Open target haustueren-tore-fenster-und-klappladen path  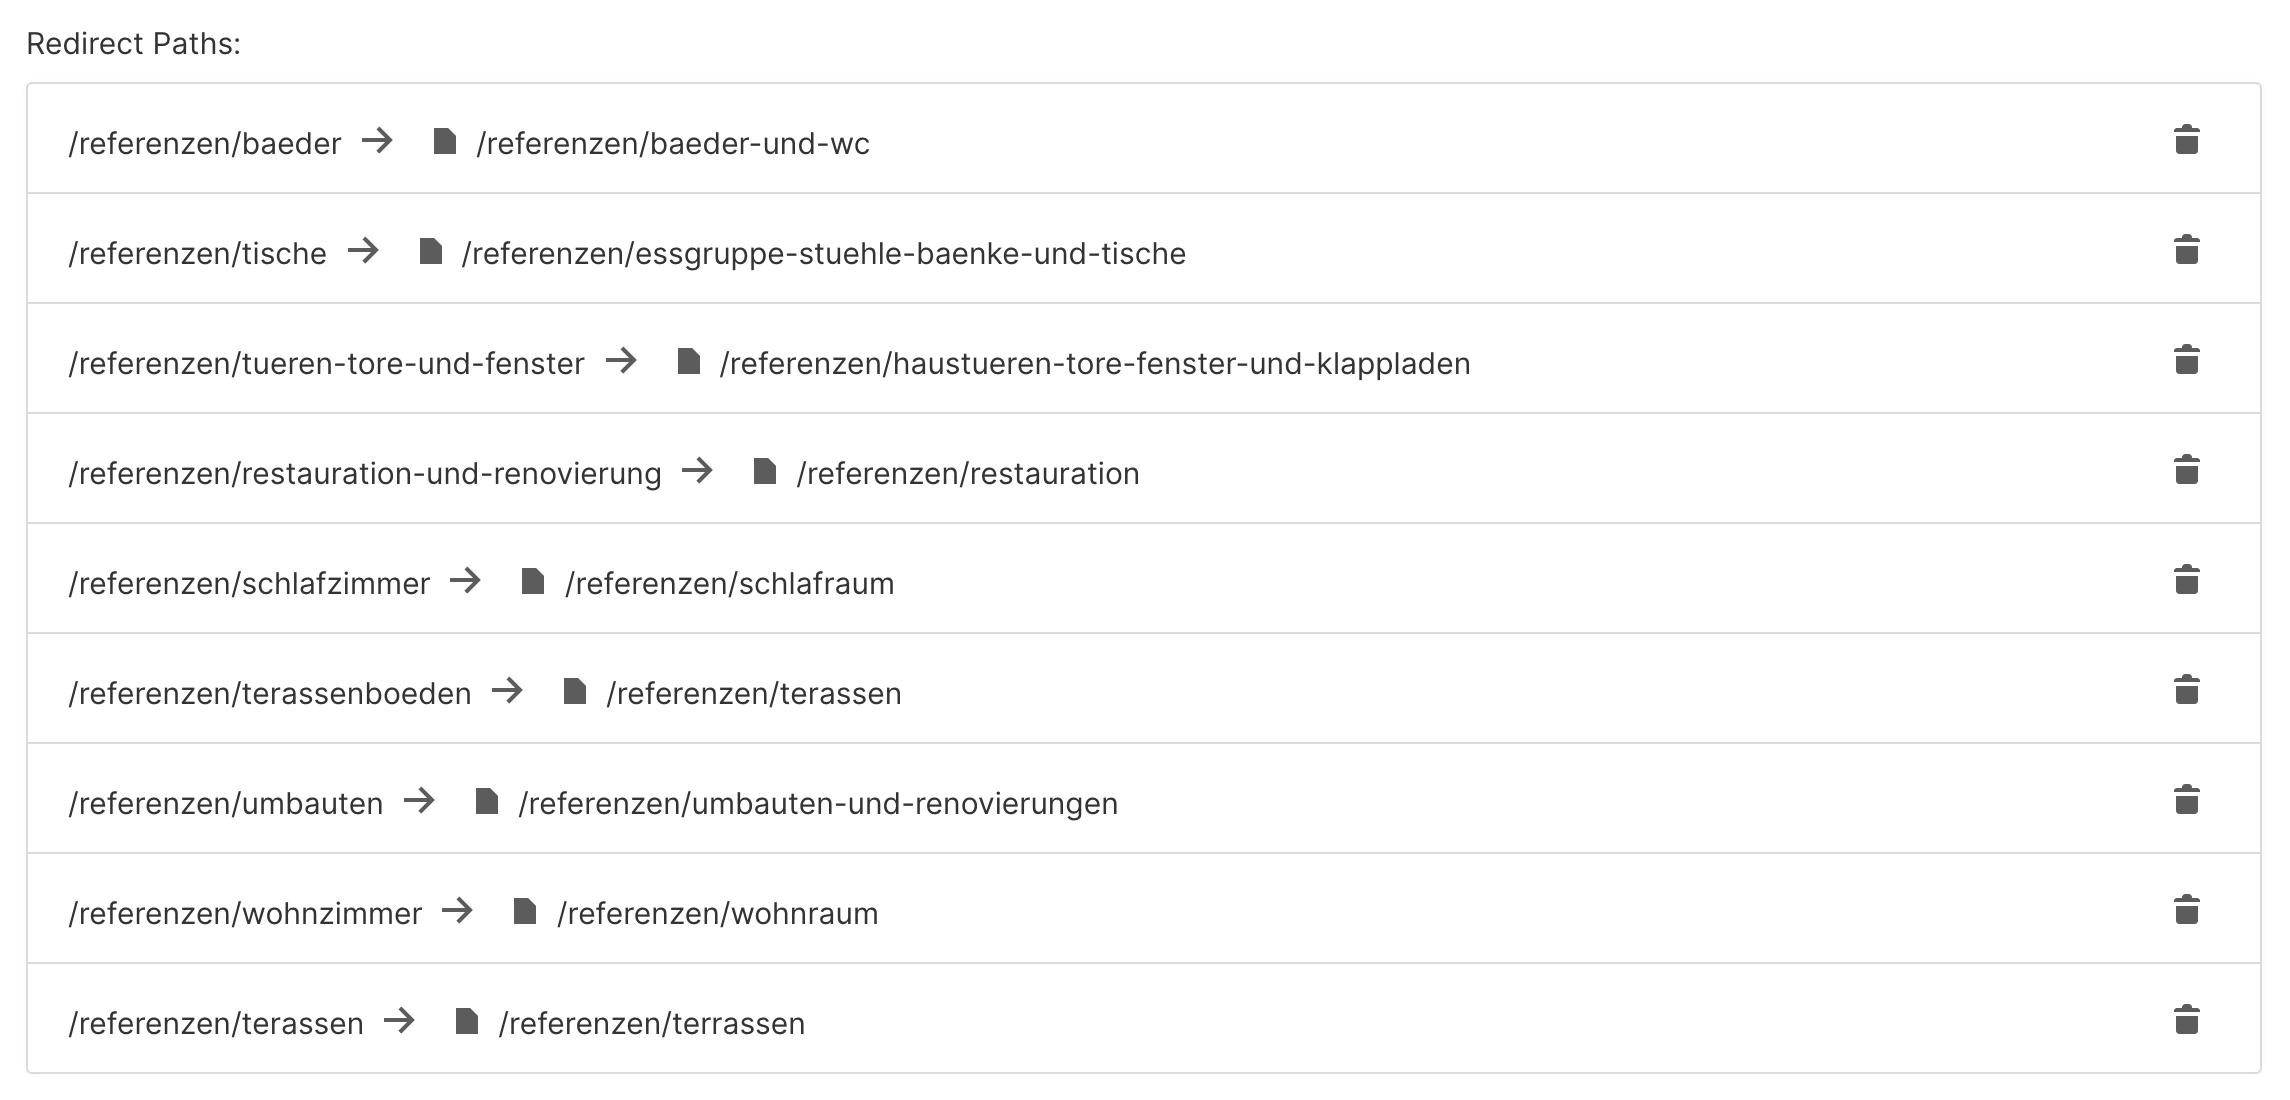coord(1094,364)
